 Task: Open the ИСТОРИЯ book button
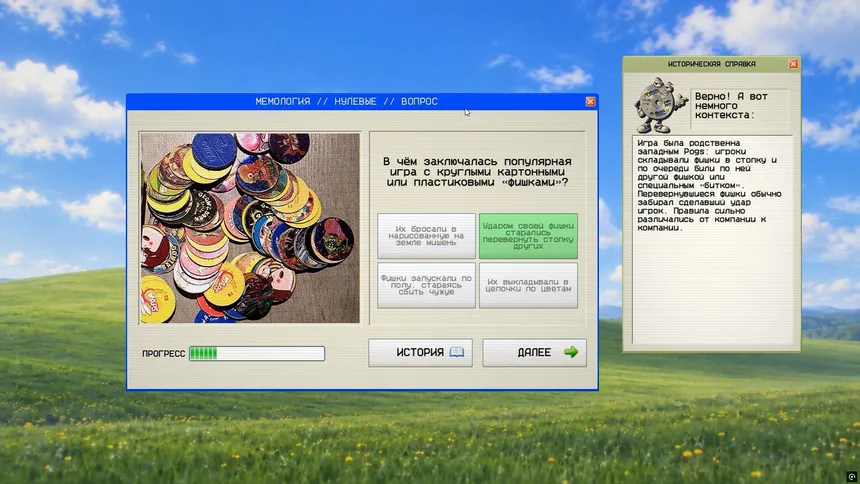(420, 352)
